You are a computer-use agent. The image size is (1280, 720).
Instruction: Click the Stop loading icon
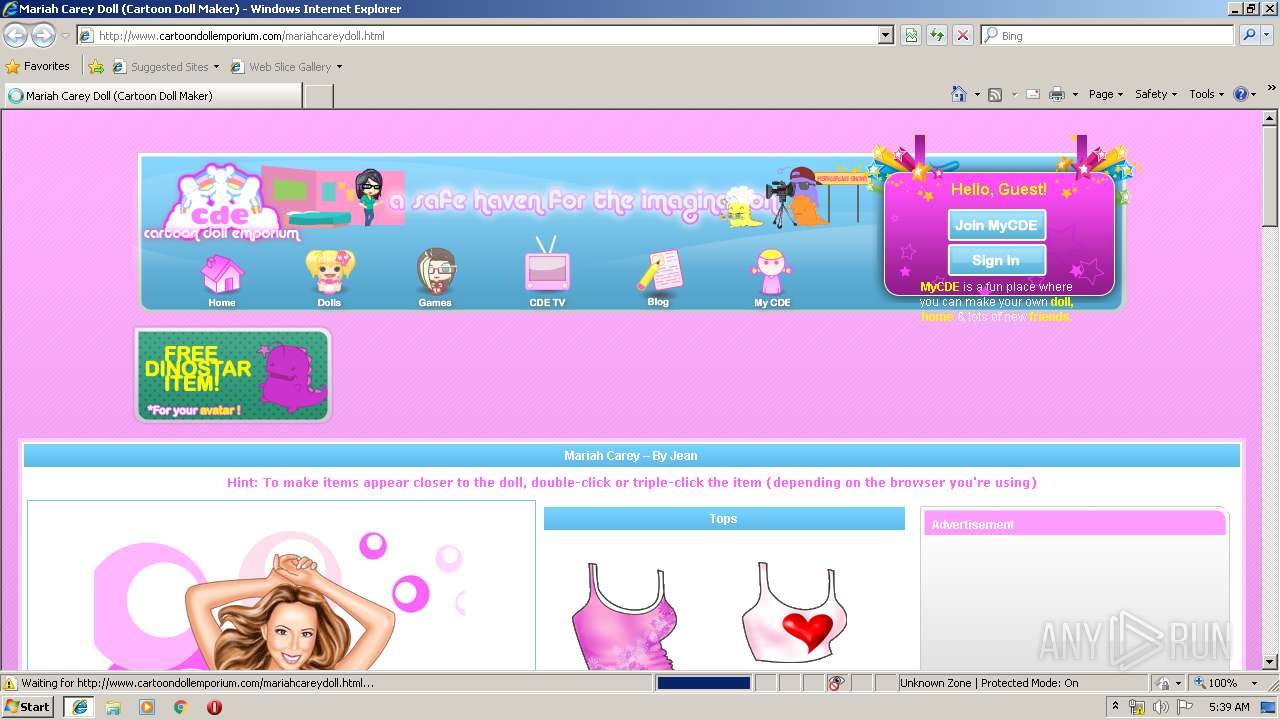point(963,35)
